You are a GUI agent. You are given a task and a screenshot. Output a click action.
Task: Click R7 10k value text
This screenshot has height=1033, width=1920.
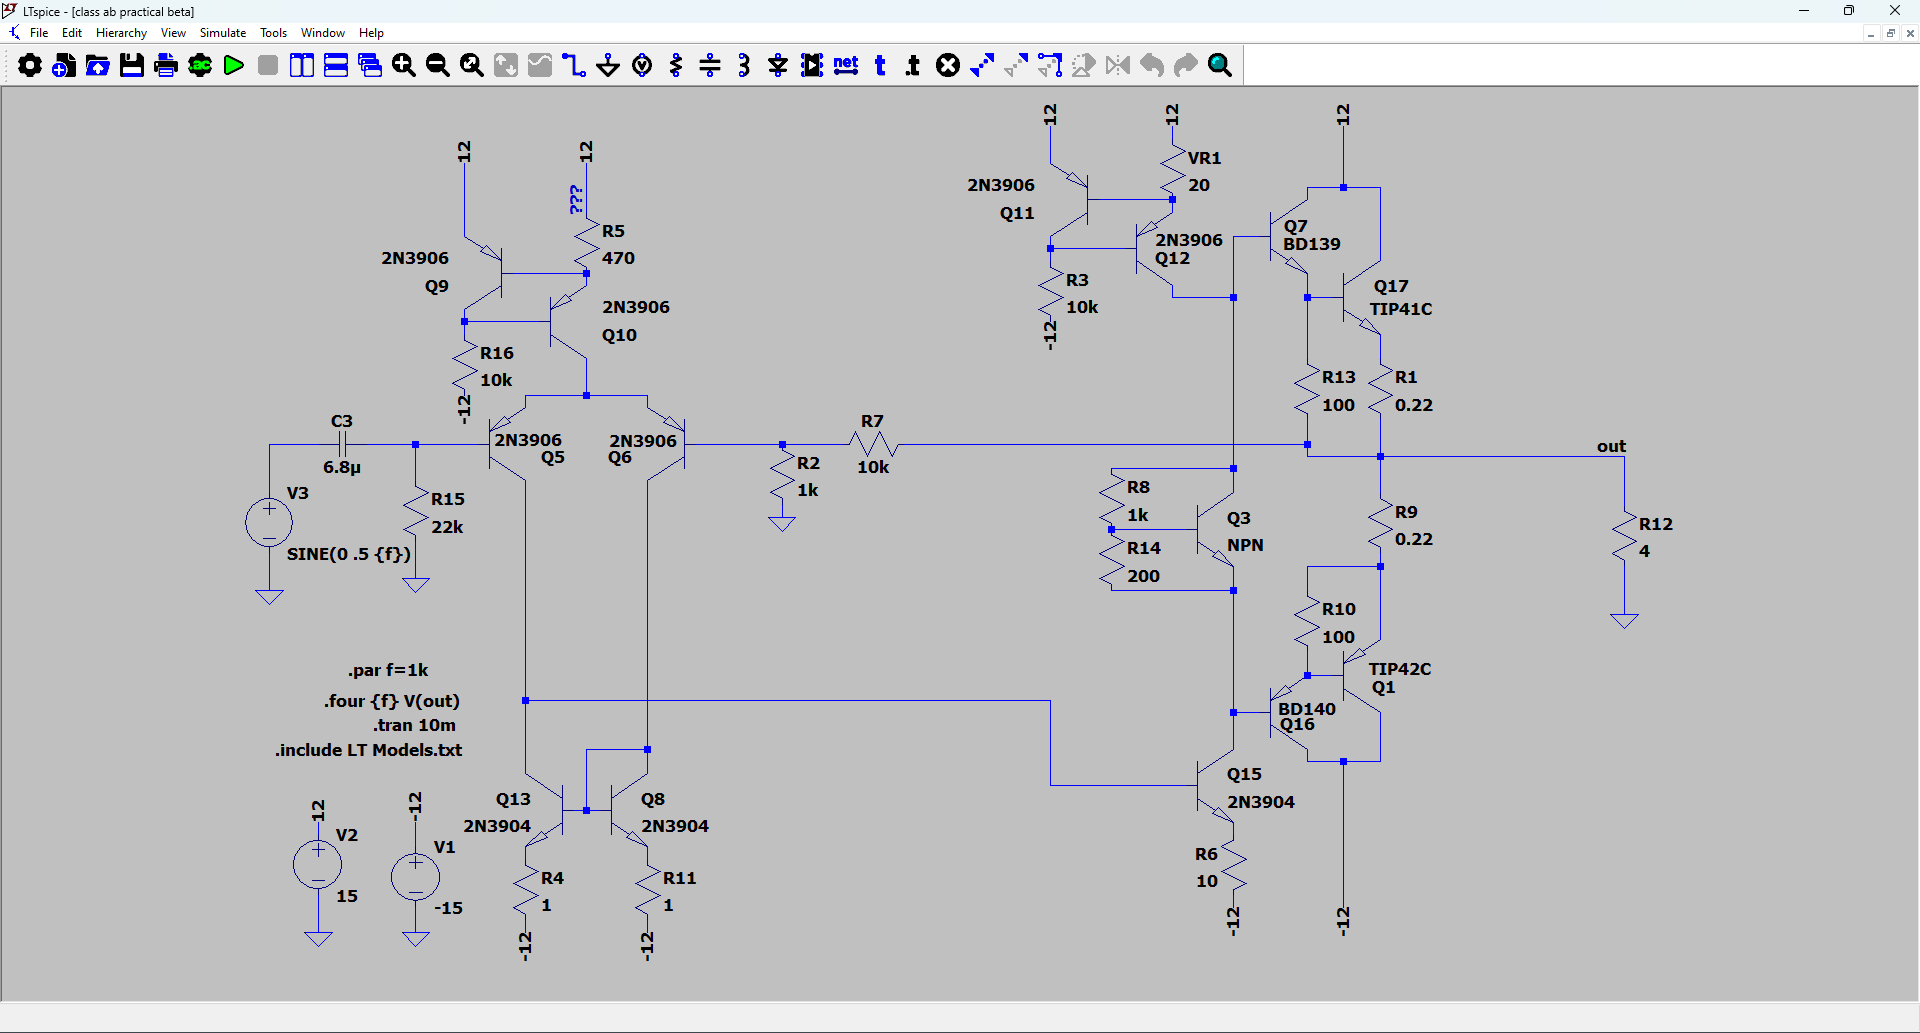873,467
